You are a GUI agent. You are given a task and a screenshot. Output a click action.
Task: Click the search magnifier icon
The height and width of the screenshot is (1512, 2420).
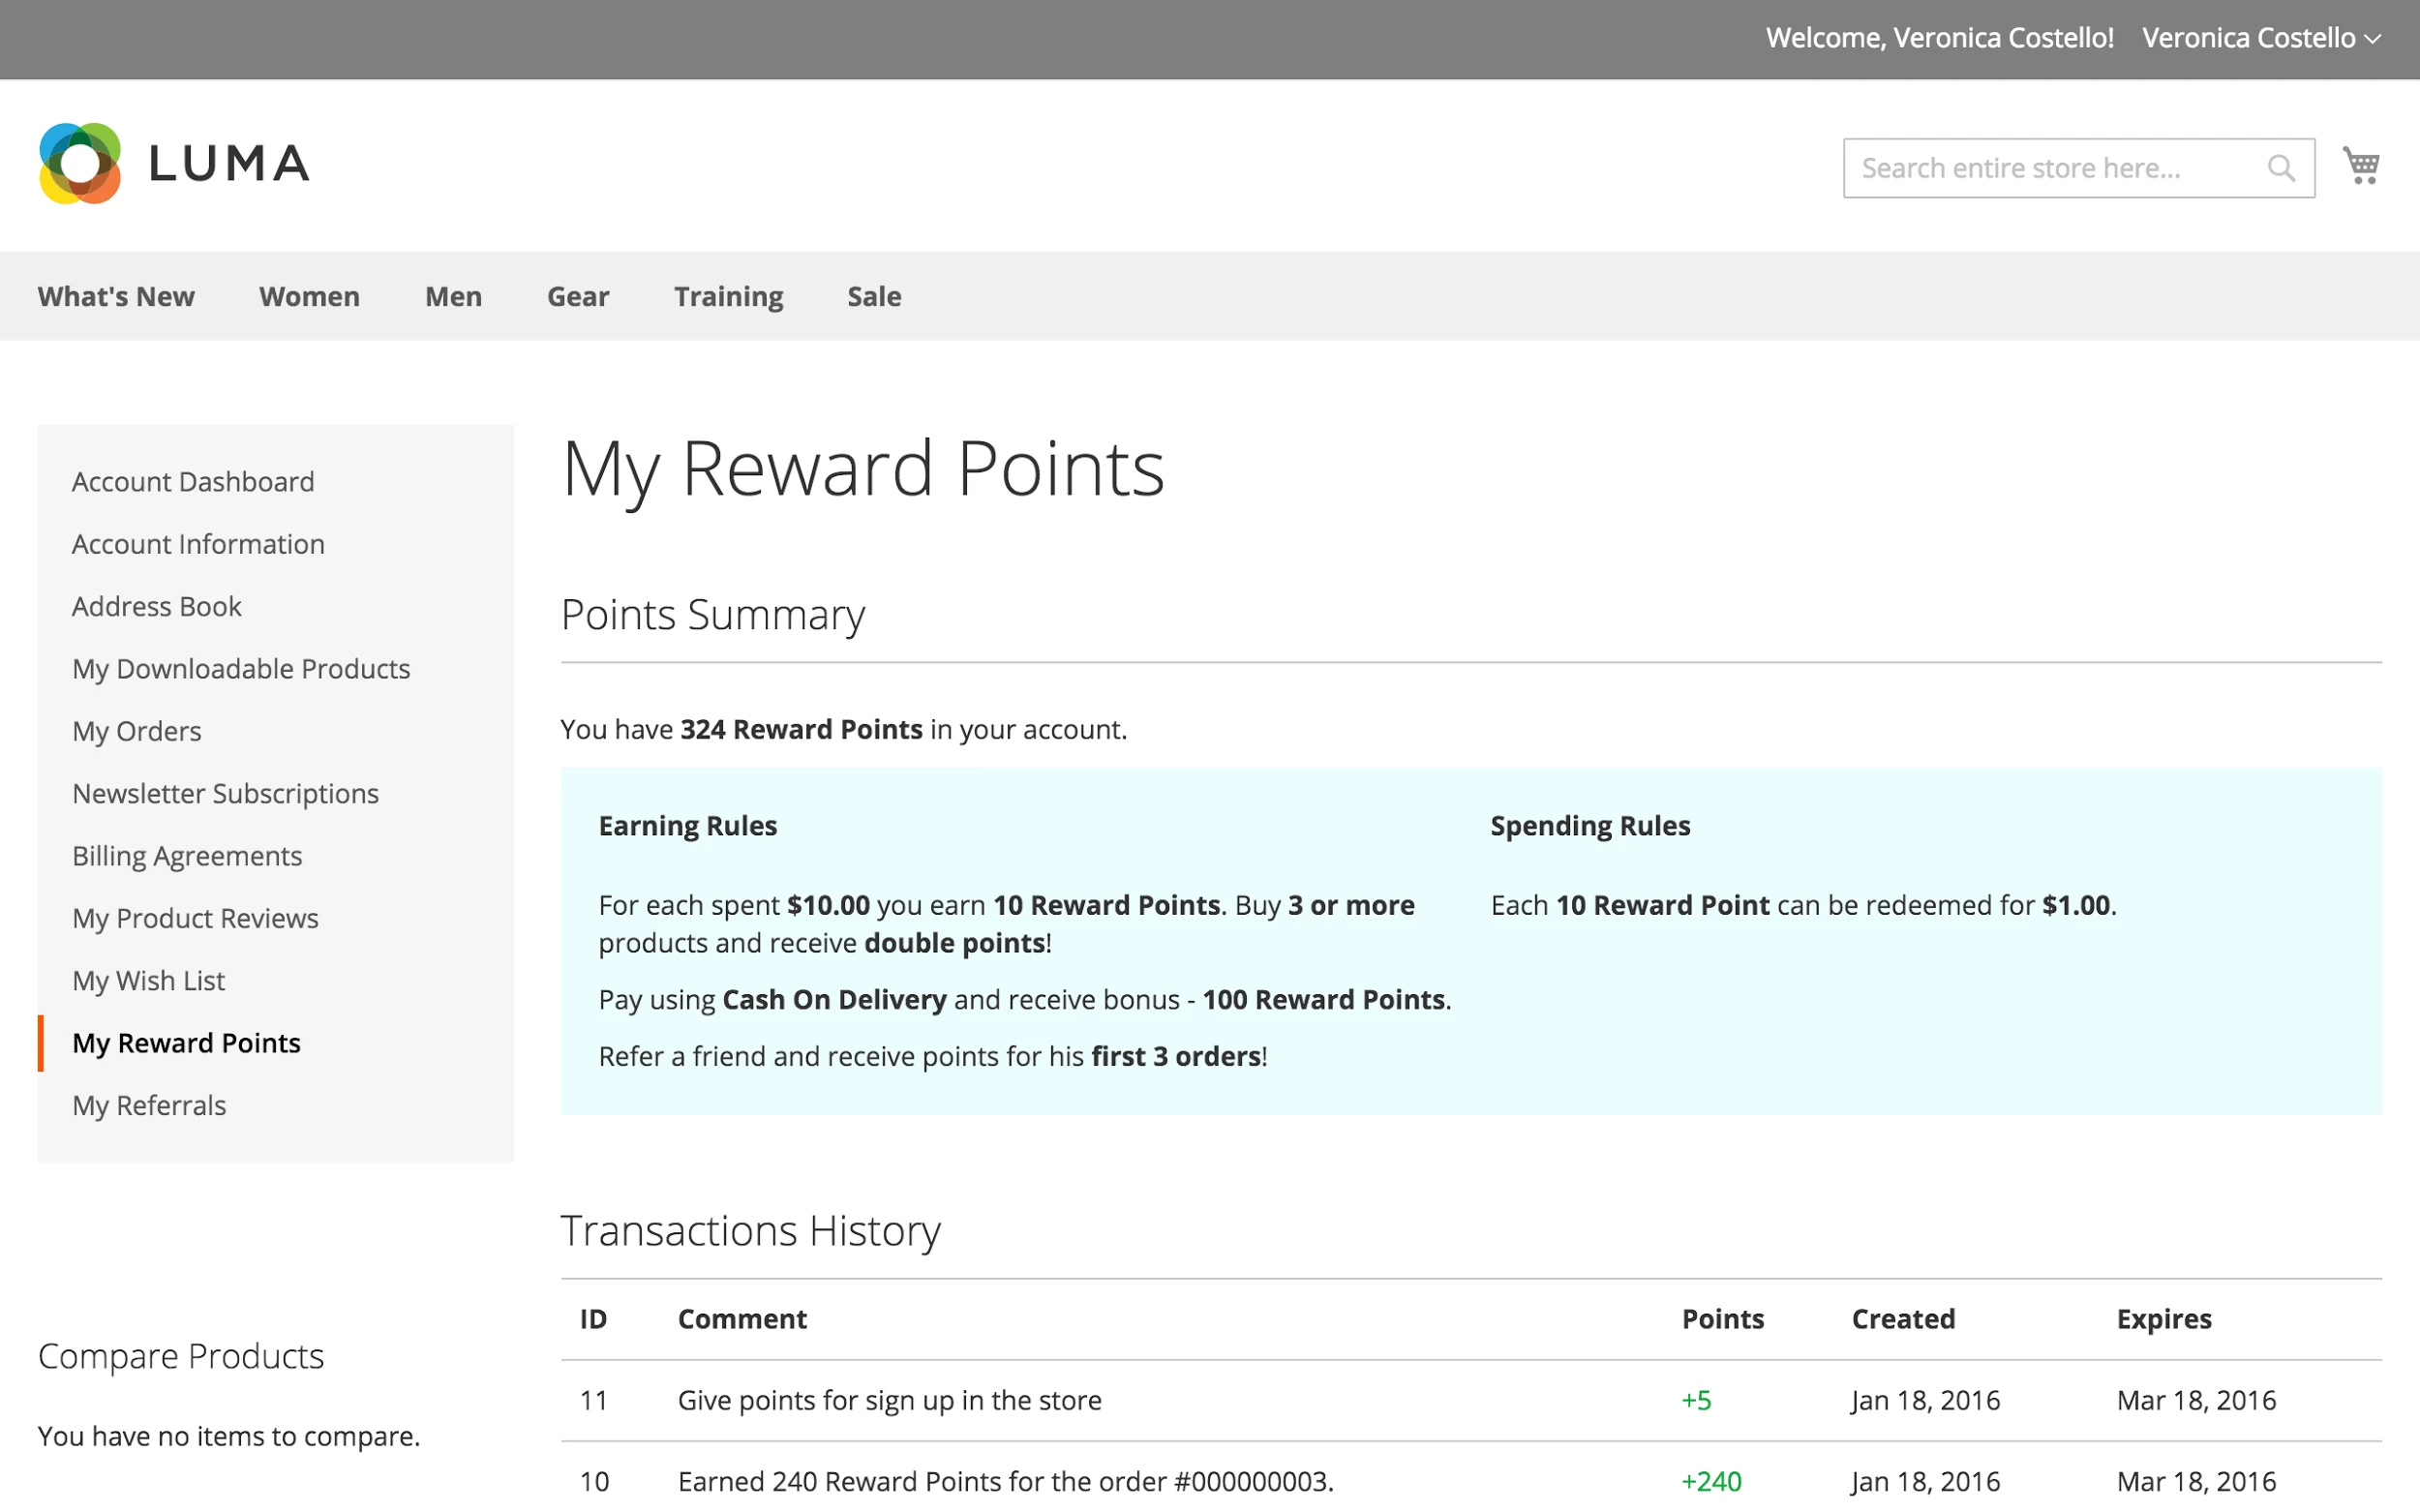tap(2283, 167)
